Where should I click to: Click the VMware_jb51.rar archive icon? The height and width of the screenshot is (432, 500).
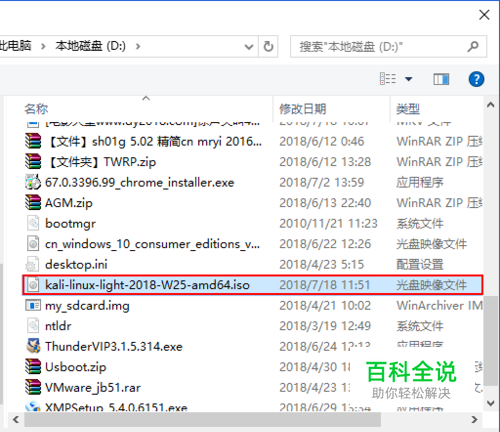click(x=33, y=387)
